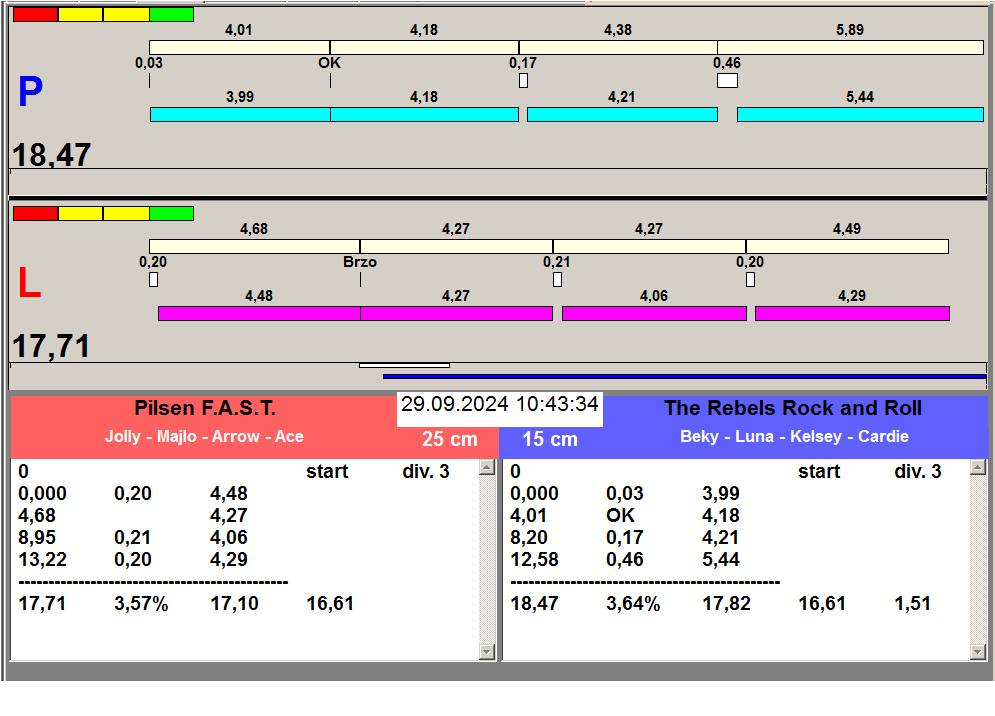Click the small box under 0,21 in lane L

coord(557,279)
